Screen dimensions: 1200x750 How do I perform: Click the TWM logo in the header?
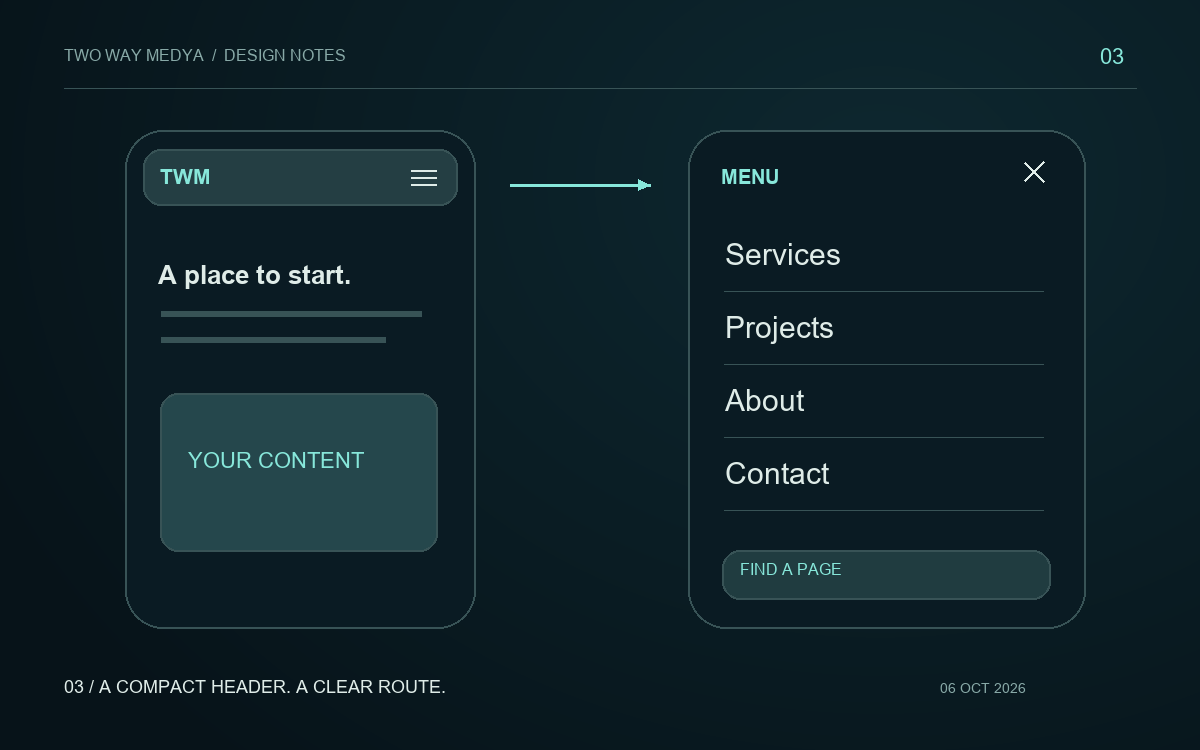pyautogui.click(x=185, y=177)
